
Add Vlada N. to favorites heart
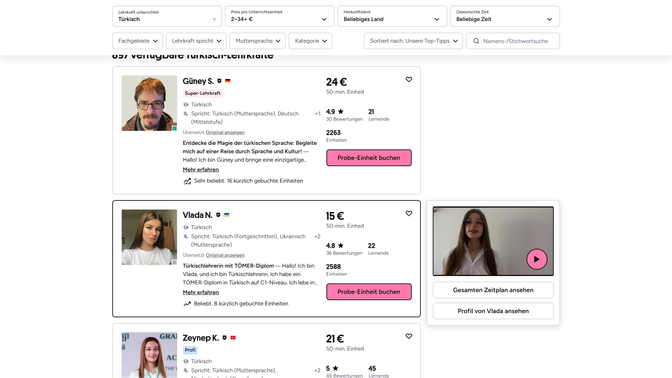[409, 213]
